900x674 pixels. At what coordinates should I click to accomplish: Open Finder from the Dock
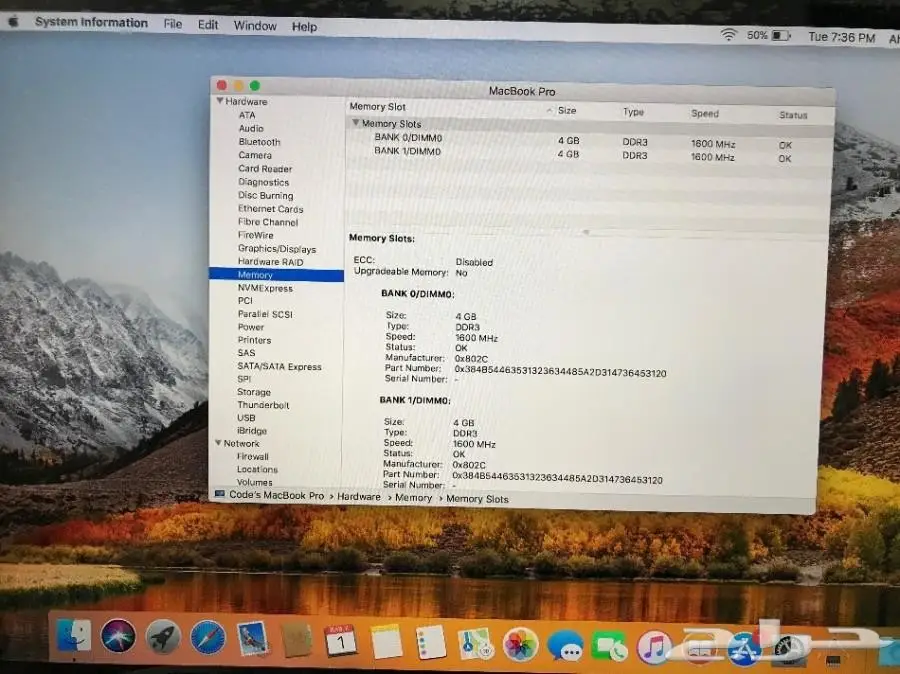74,636
